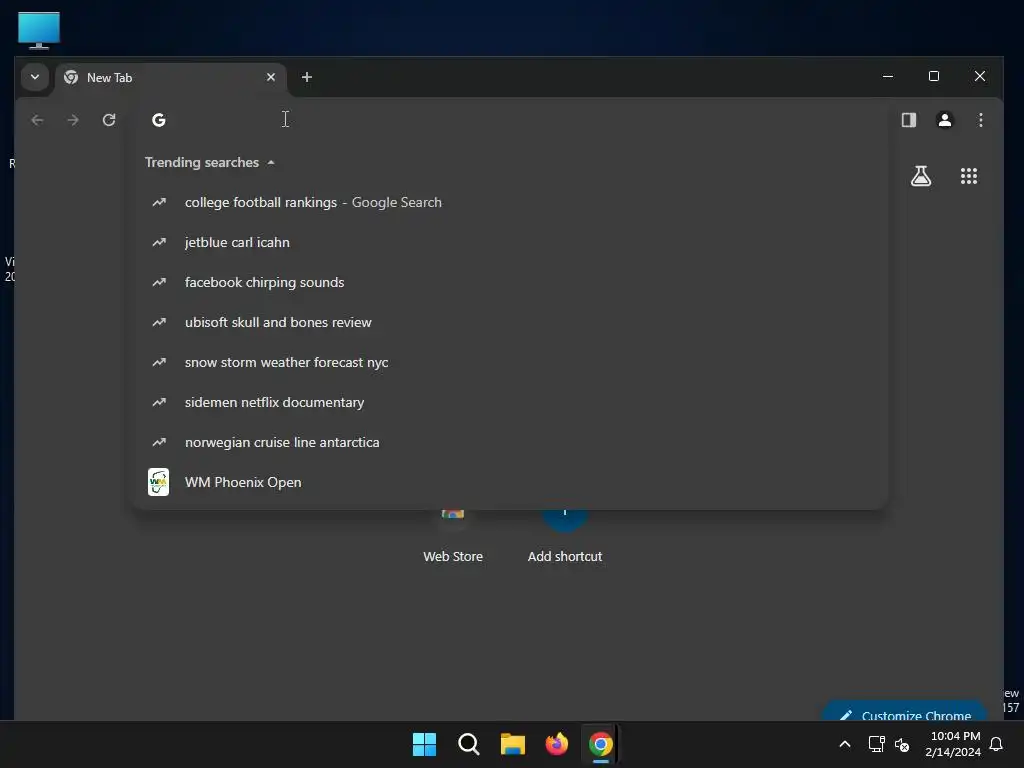Image resolution: width=1024 pixels, height=768 pixels.
Task: Select the WM Phoenix Open suggestion
Action: [x=510, y=482]
